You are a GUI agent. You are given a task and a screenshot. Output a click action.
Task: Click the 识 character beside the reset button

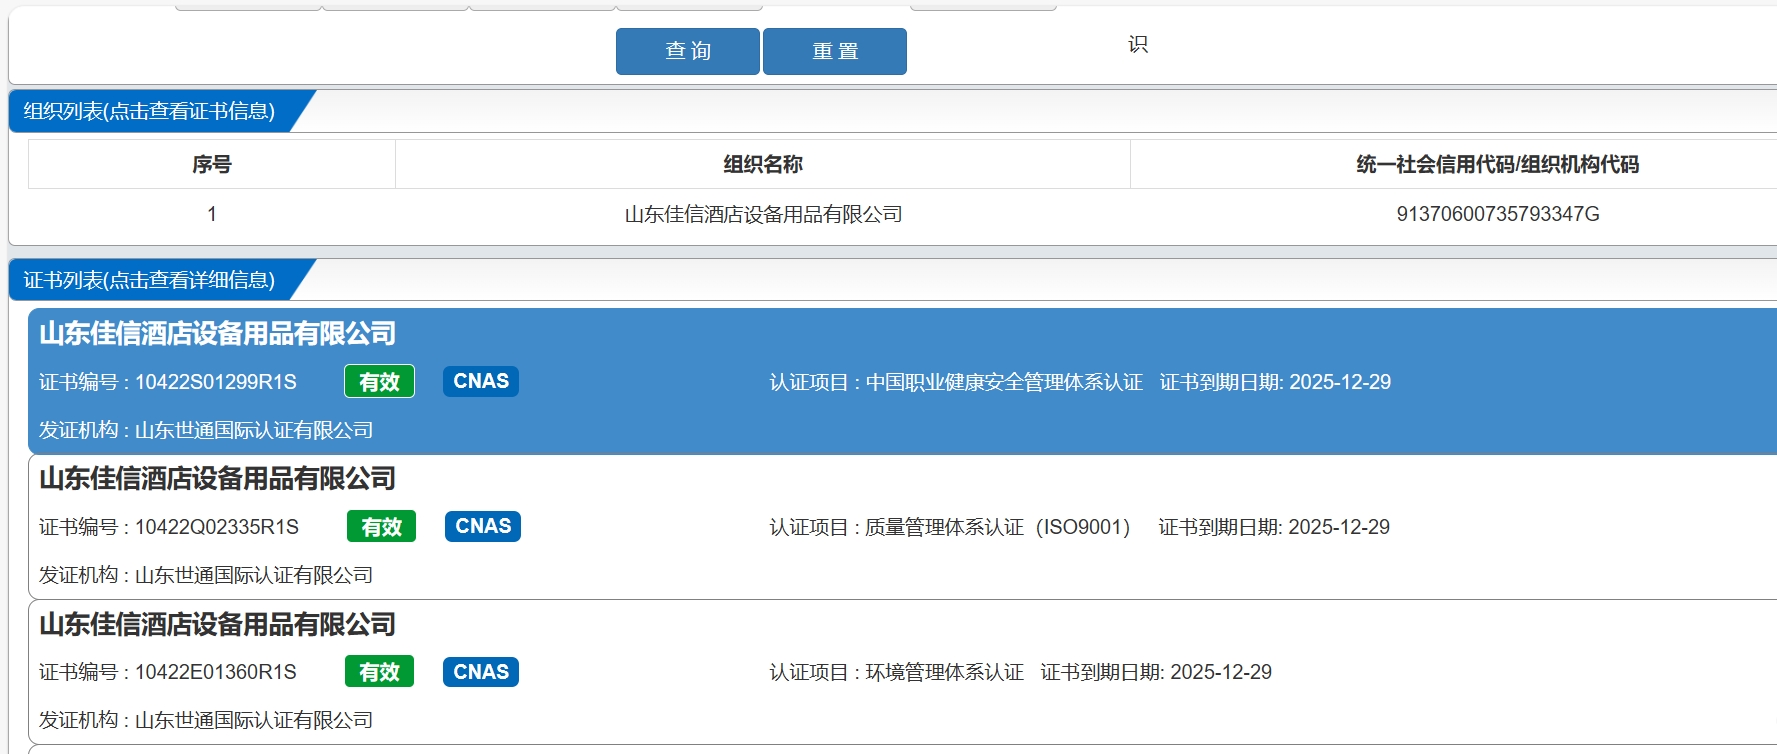pyautogui.click(x=1138, y=44)
